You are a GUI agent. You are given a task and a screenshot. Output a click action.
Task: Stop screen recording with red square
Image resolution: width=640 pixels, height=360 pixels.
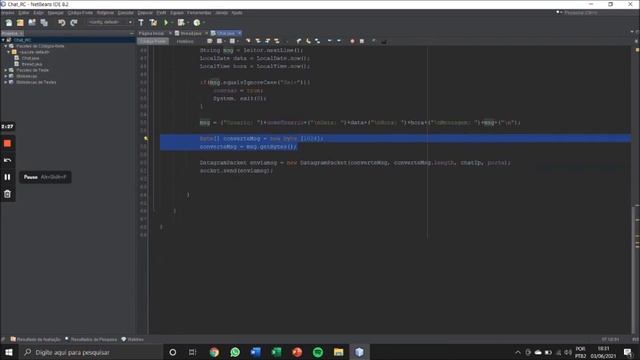[x=7, y=144]
